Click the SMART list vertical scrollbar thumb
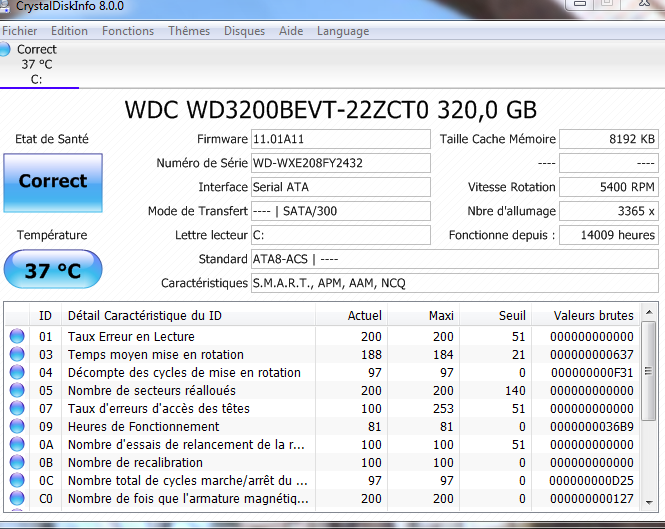 (x=648, y=371)
